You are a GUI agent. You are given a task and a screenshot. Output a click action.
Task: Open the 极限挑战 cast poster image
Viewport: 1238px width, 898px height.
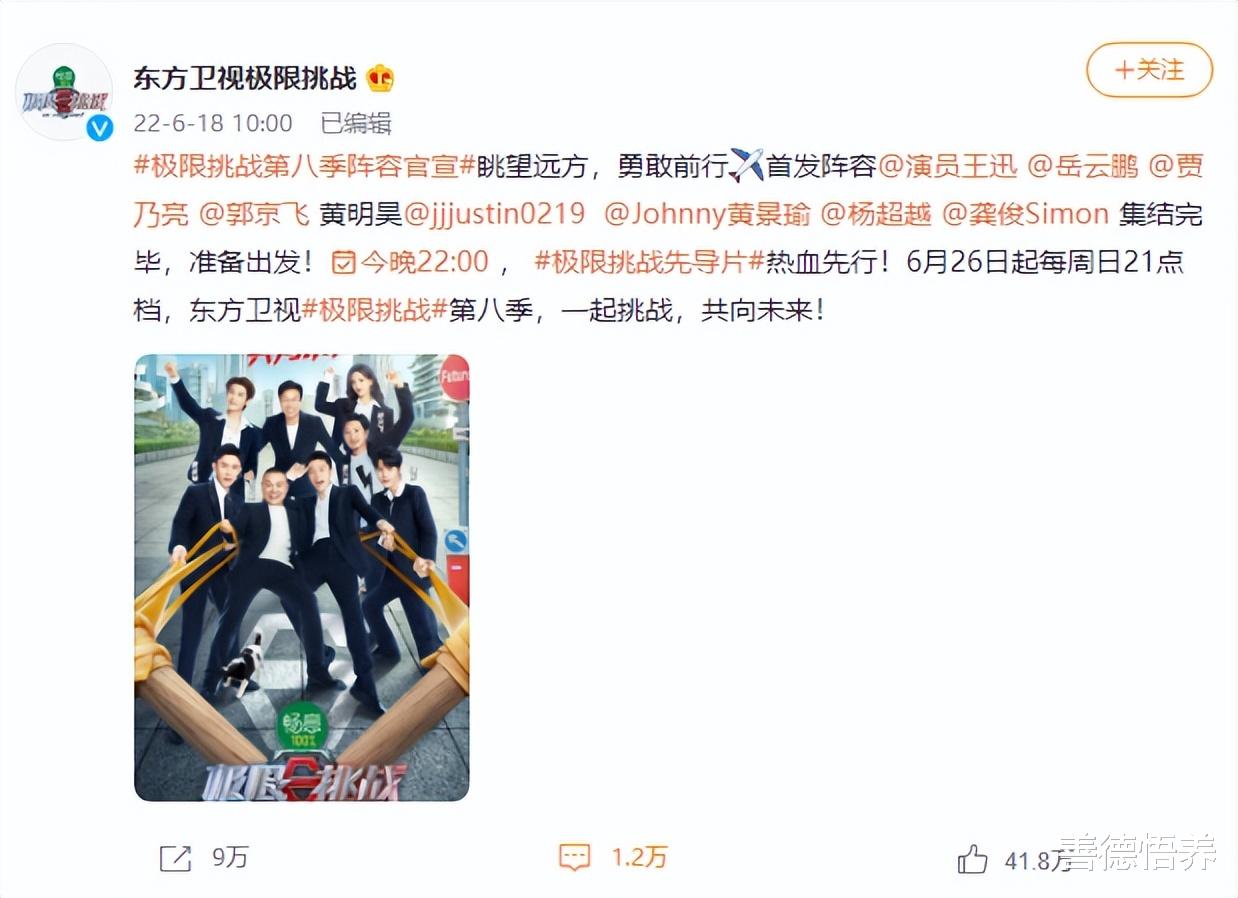point(302,577)
